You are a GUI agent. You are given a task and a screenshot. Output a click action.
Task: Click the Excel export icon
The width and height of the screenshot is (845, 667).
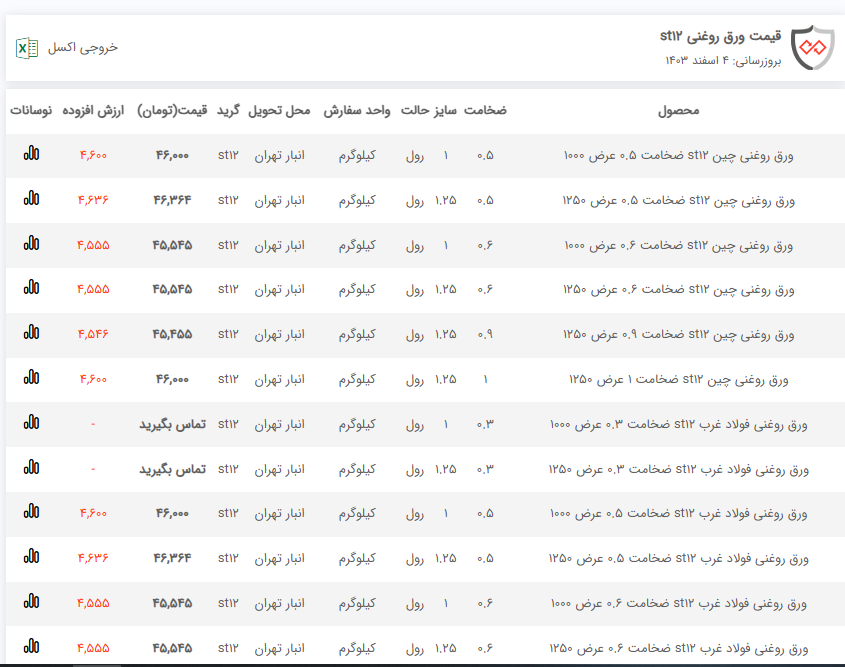click(27, 47)
